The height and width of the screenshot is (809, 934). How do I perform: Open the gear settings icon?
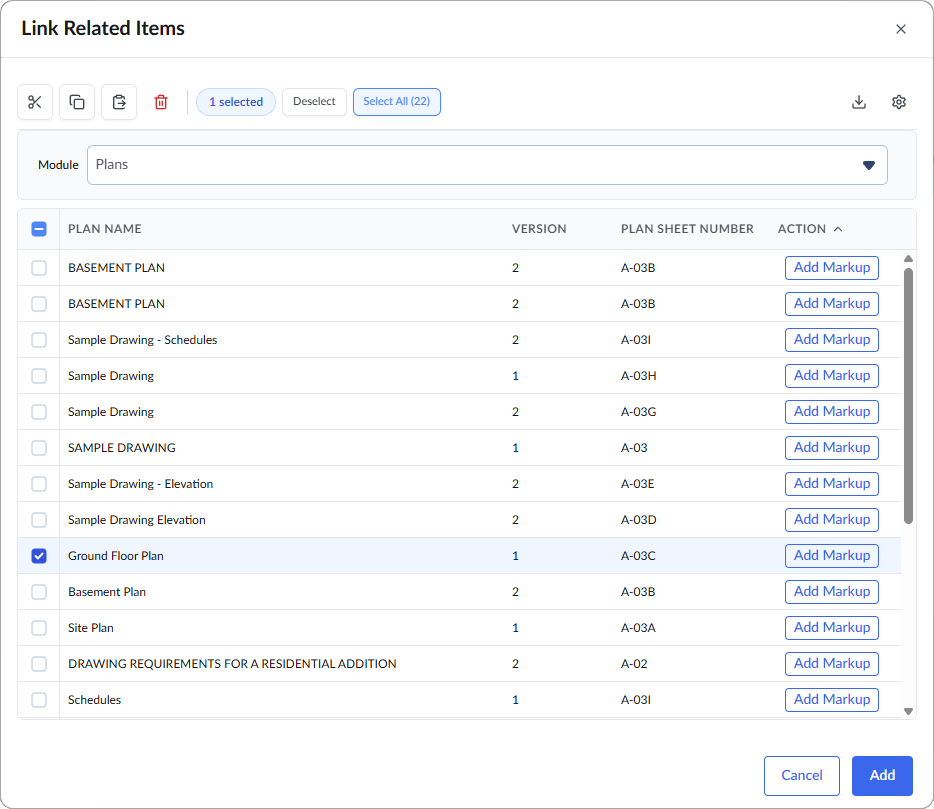click(899, 102)
